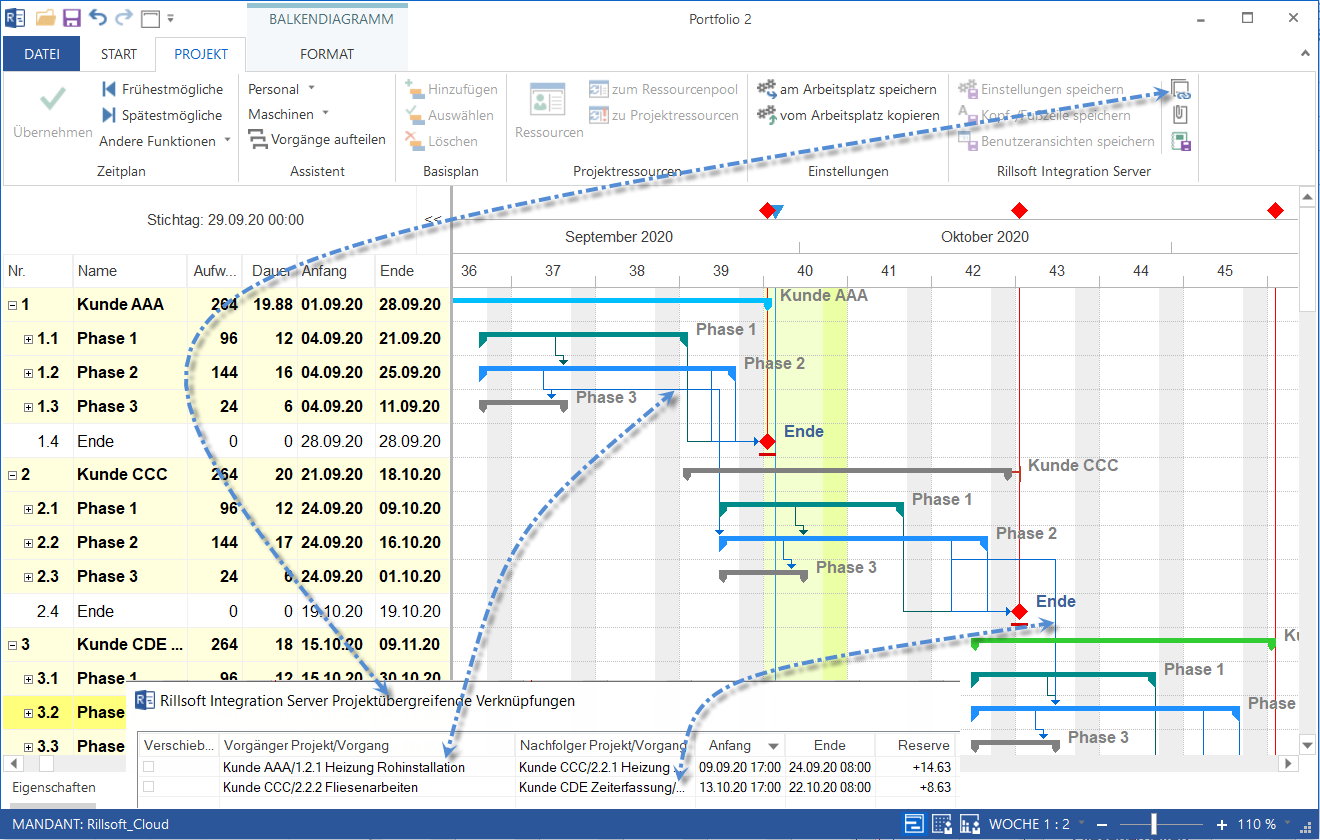Open the Maschinen dropdown
The height and width of the screenshot is (840, 1320).
click(x=289, y=114)
